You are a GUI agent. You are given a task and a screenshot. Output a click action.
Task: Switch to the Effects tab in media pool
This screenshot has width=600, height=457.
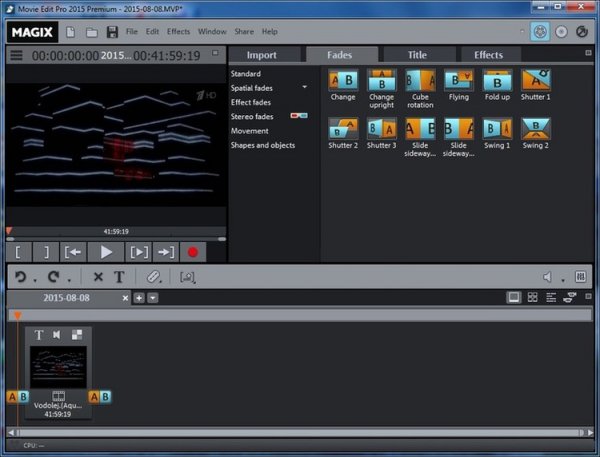pos(490,55)
